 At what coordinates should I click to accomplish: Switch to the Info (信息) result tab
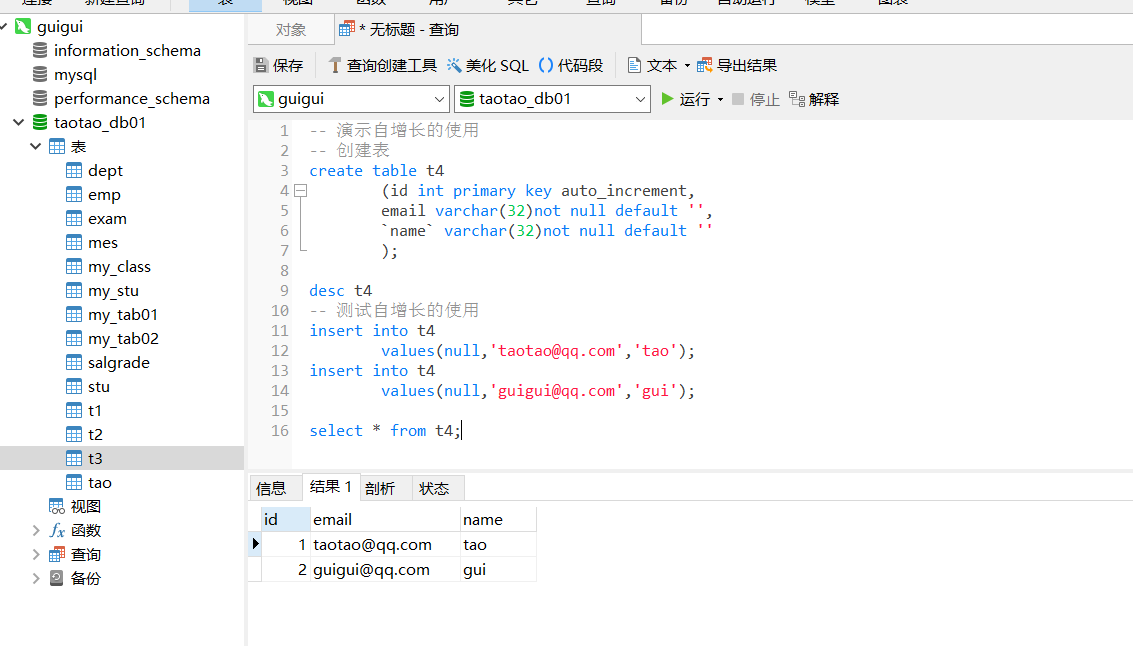pos(272,488)
